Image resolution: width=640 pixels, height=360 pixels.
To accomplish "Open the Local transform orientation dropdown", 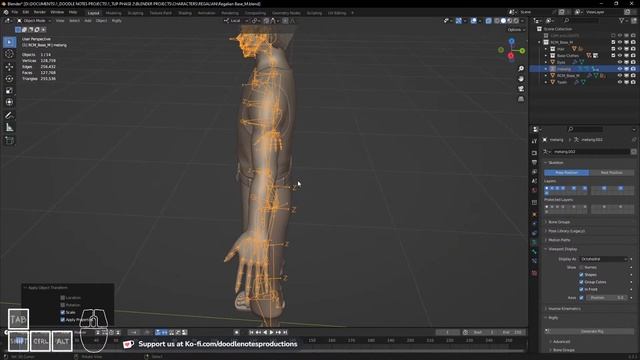I will click(x=236, y=21).
